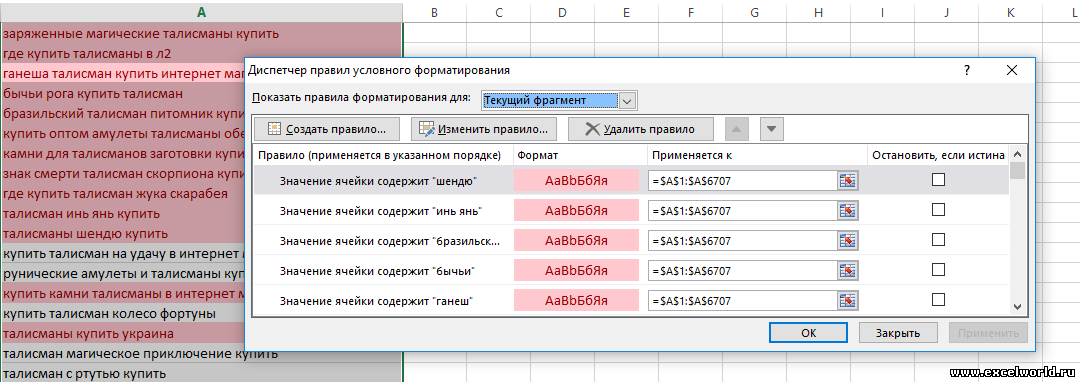Open "Текущий фрагмент" dropdown list
The width and height of the screenshot is (1080, 382).
[x=627, y=100]
